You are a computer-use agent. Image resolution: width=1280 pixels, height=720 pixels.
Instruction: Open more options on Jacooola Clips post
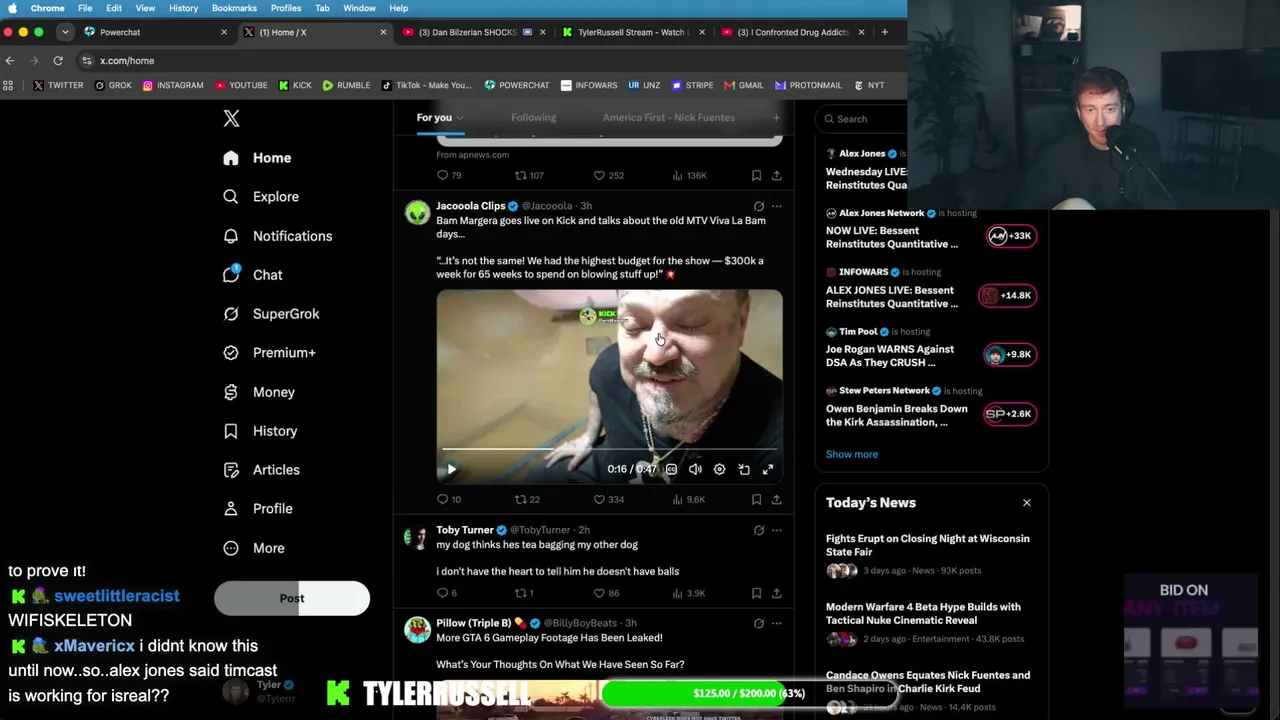(x=776, y=206)
